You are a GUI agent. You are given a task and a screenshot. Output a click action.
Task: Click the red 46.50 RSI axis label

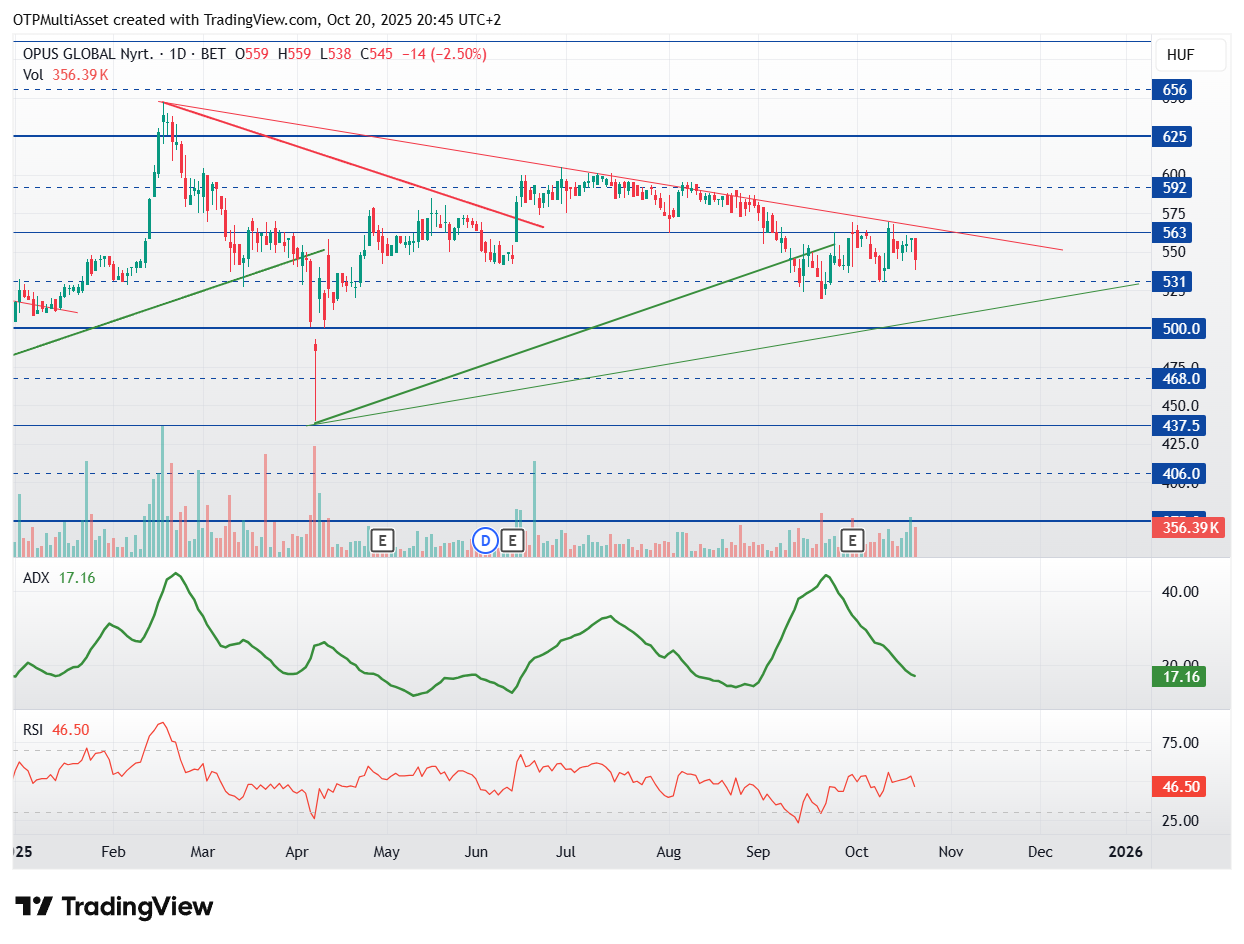1179,787
